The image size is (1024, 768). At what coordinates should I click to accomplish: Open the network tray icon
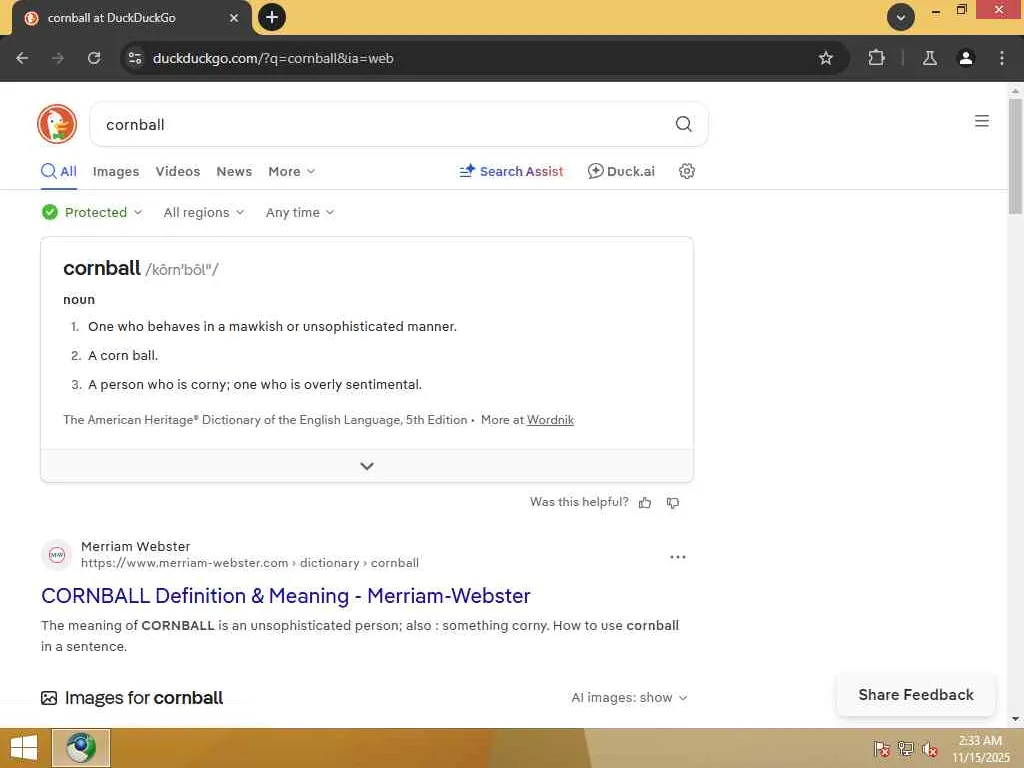click(x=906, y=749)
